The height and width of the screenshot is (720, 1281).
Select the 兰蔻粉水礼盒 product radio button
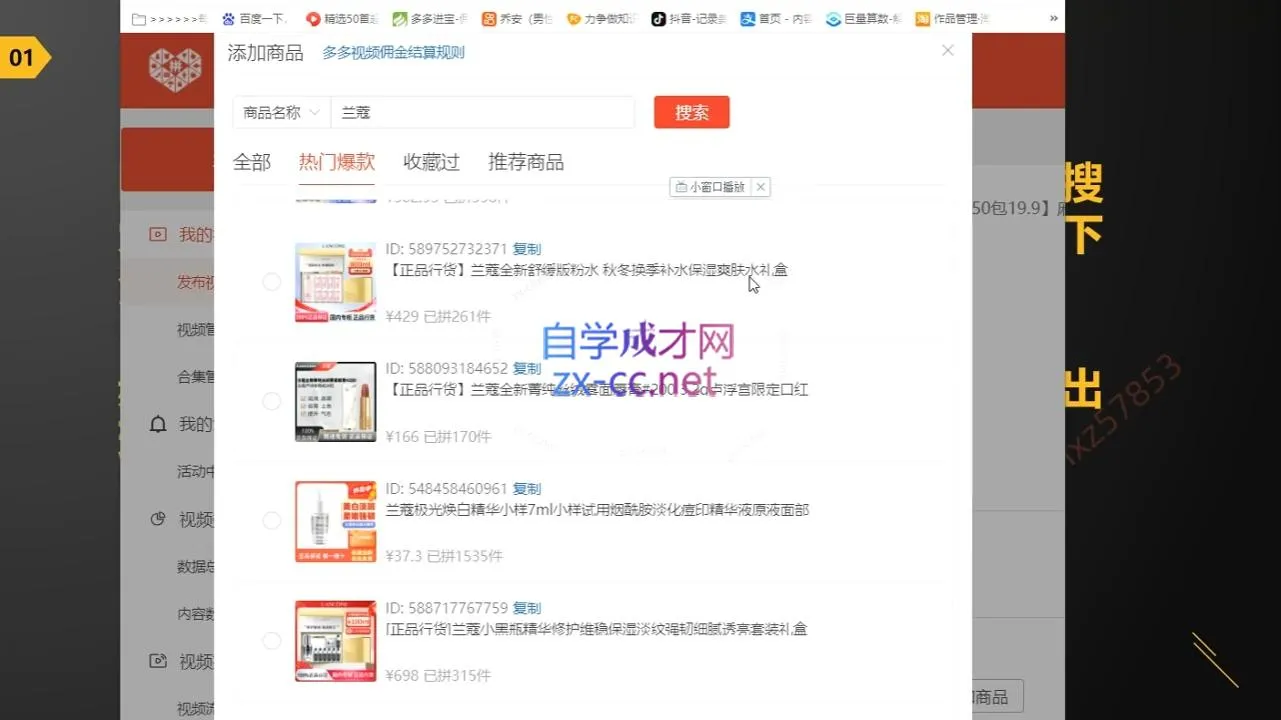click(271, 282)
